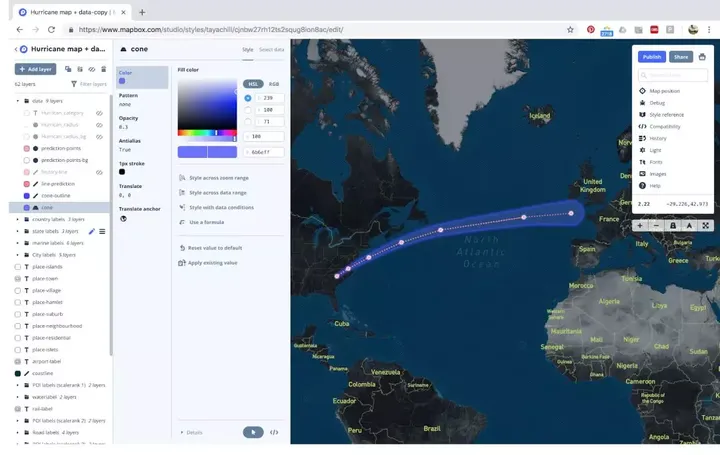The image size is (720, 455).
Task: Click the hue rainbow slider
Action: coord(207,133)
